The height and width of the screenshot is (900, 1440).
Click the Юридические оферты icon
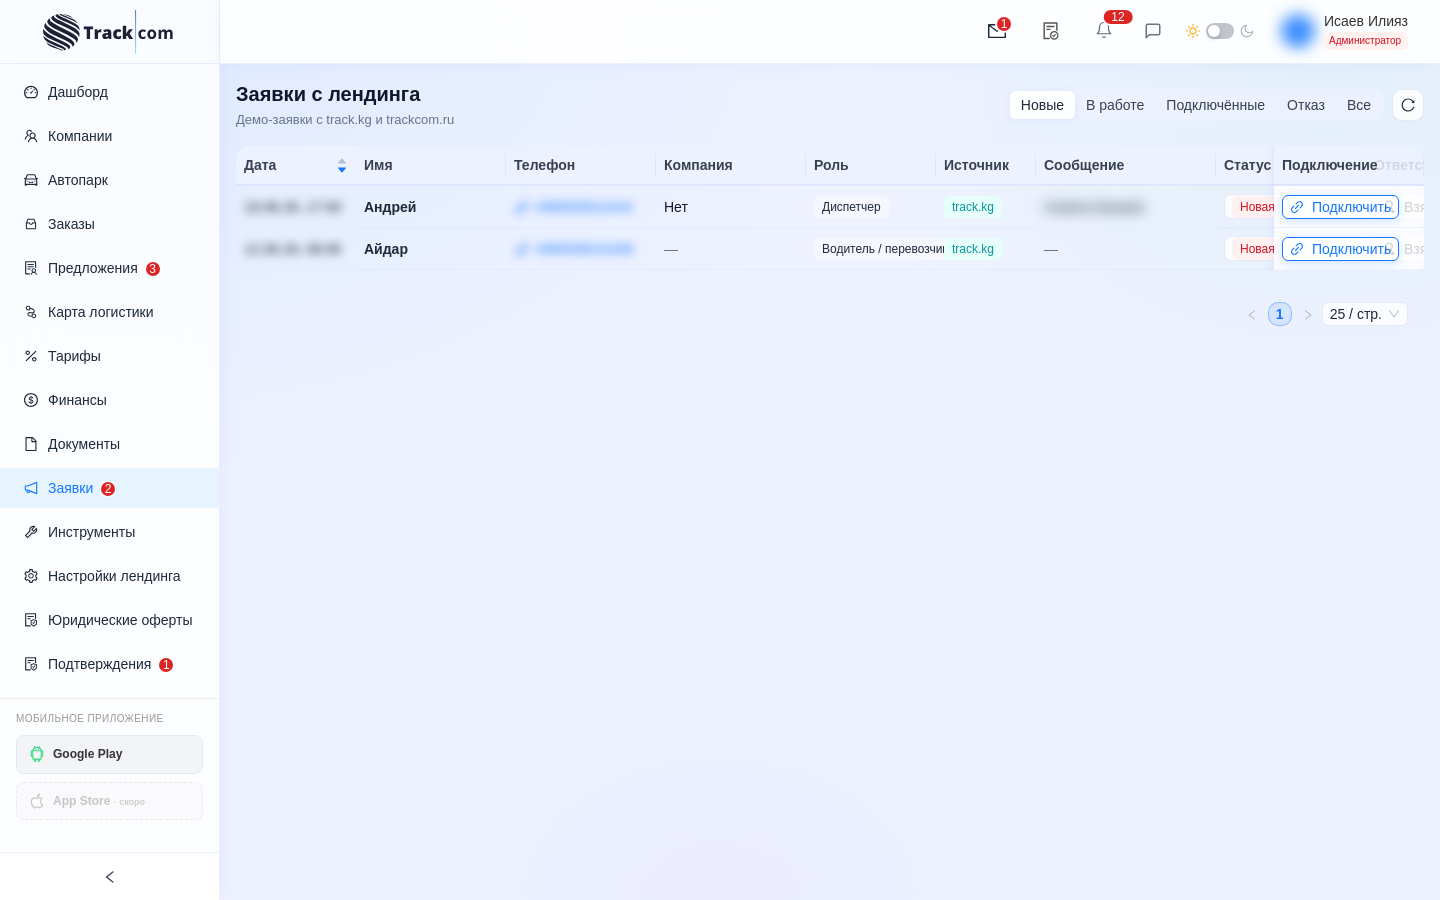[31, 620]
